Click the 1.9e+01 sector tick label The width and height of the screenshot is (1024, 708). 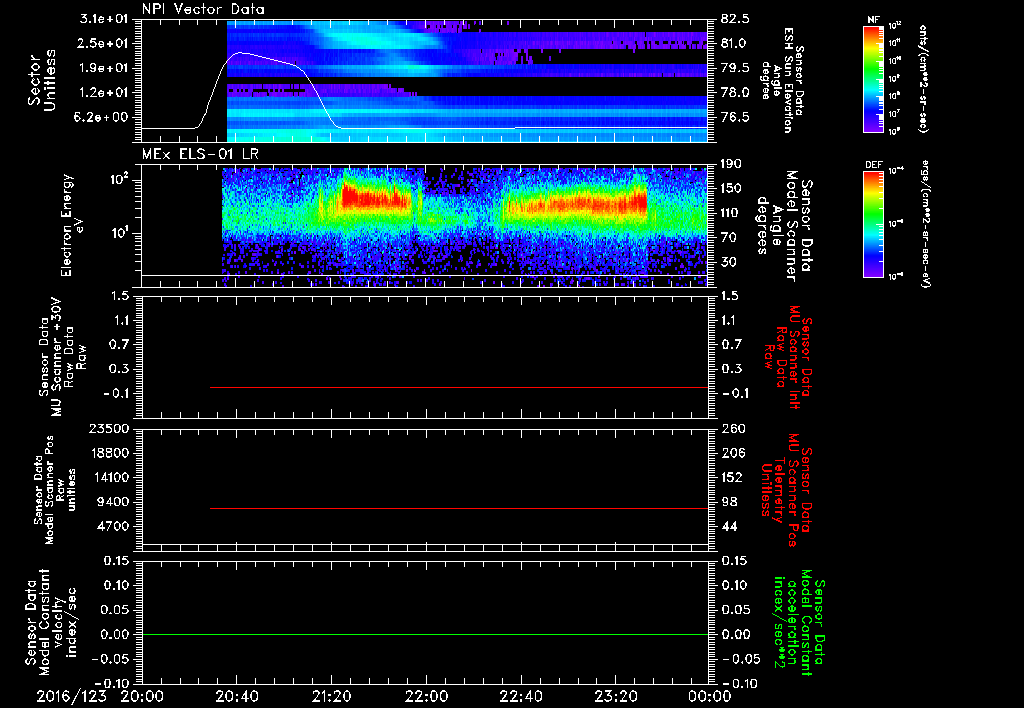click(104, 68)
